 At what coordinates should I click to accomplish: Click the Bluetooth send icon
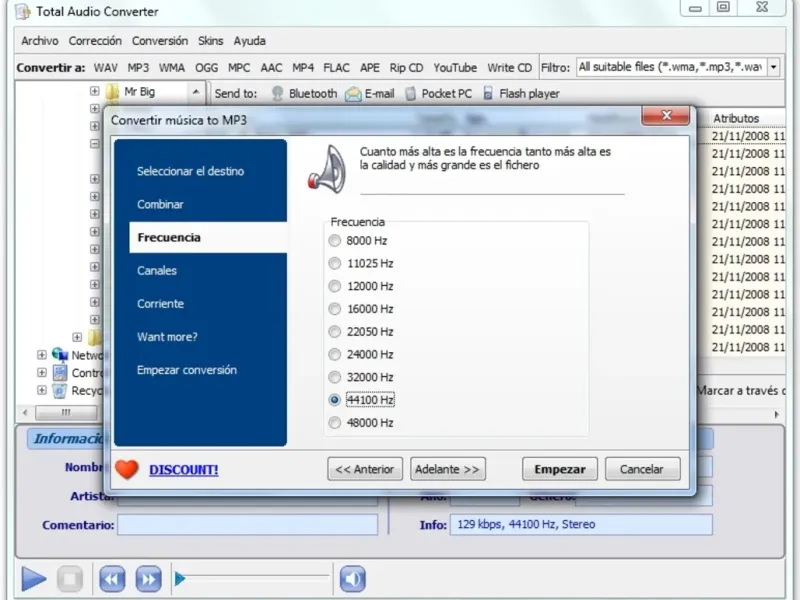[278, 93]
